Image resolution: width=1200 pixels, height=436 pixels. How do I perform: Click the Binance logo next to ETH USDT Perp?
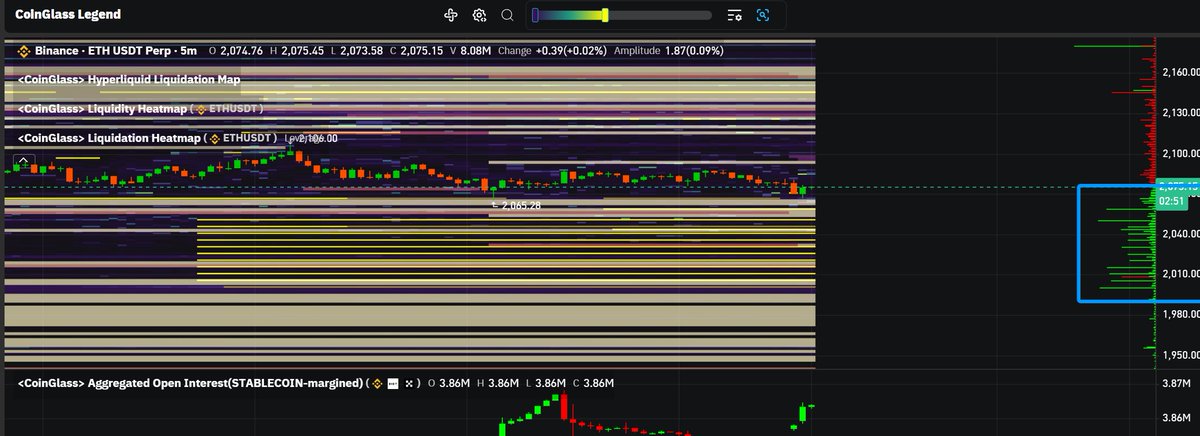click(x=25, y=50)
